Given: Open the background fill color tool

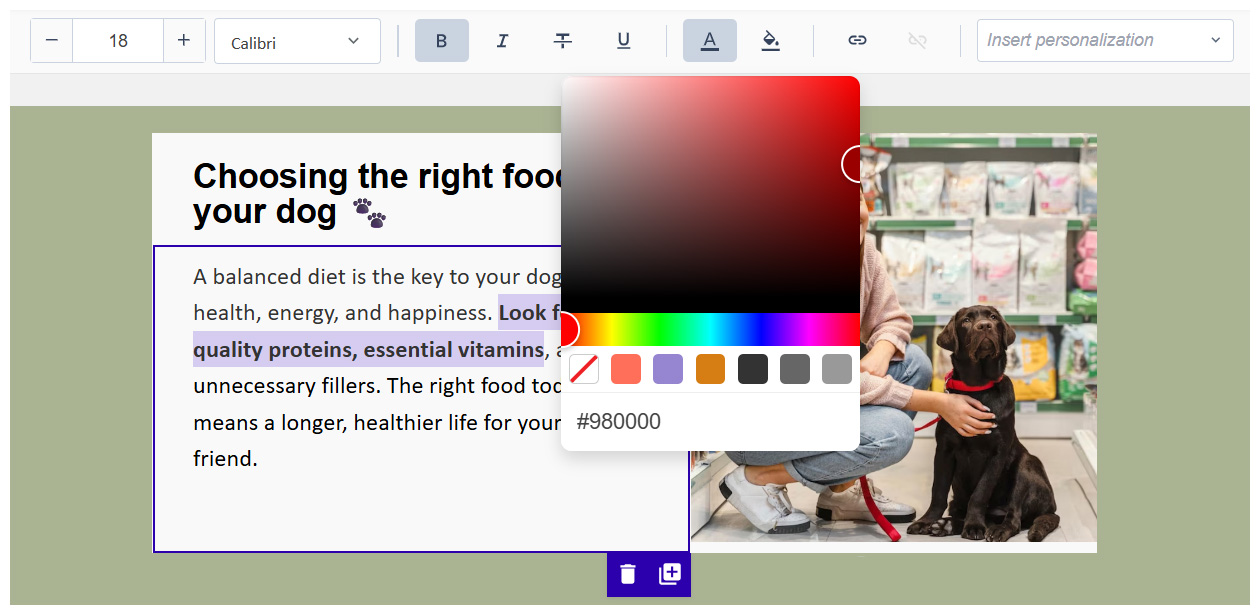Looking at the screenshot, I should pyautogui.click(x=770, y=41).
